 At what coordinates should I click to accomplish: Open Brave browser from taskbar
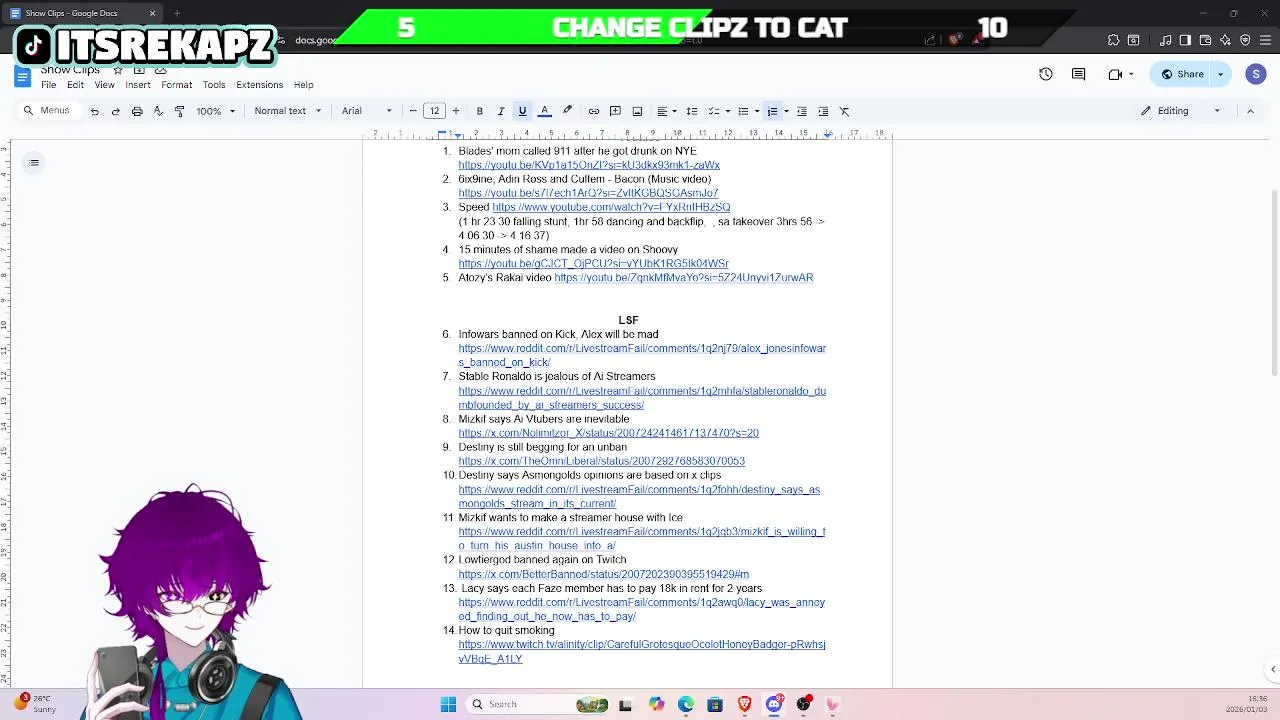(744, 704)
